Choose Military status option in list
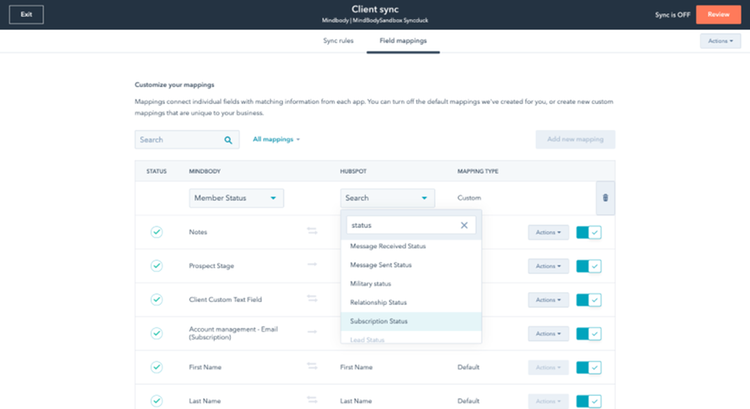Screen dimensions: 750x409 click(371, 283)
